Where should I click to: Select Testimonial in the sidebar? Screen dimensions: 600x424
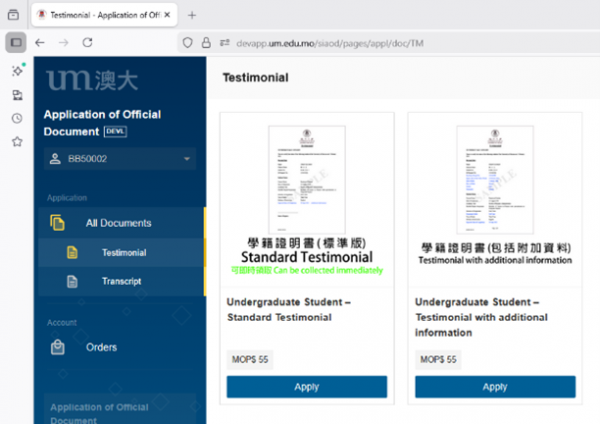[x=123, y=253]
